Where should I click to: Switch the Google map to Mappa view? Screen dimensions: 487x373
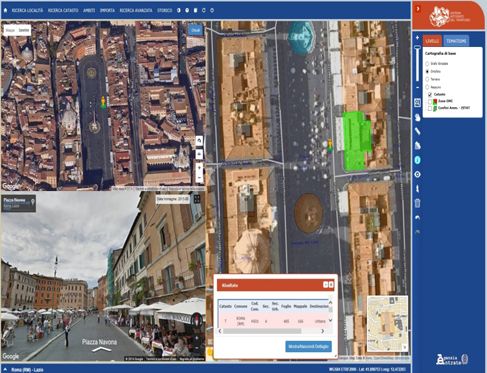coord(10,30)
